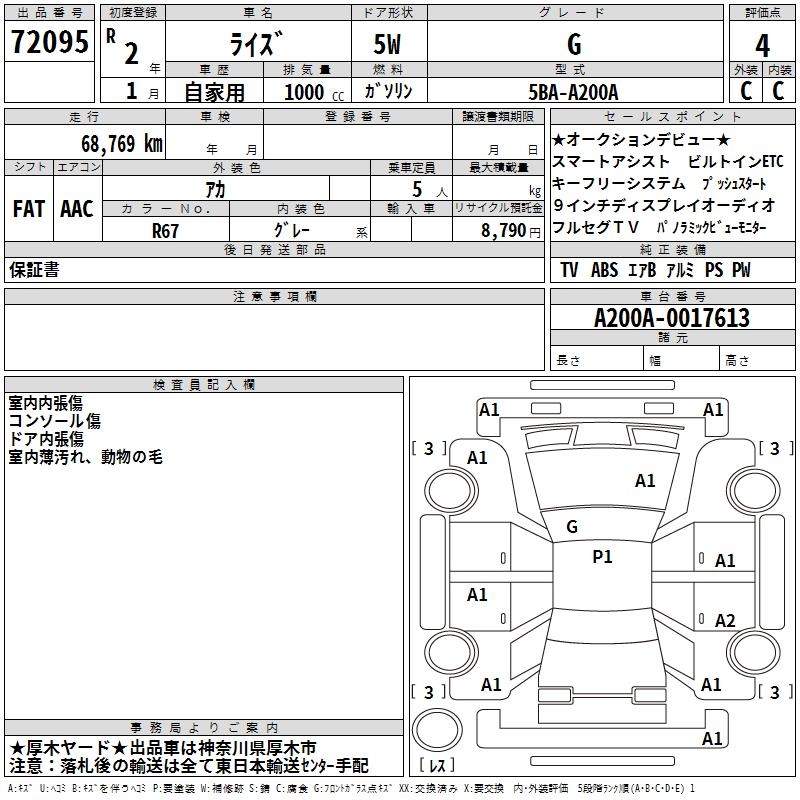
Task: Select the overall score 4 under 評価点
Action: [762, 46]
